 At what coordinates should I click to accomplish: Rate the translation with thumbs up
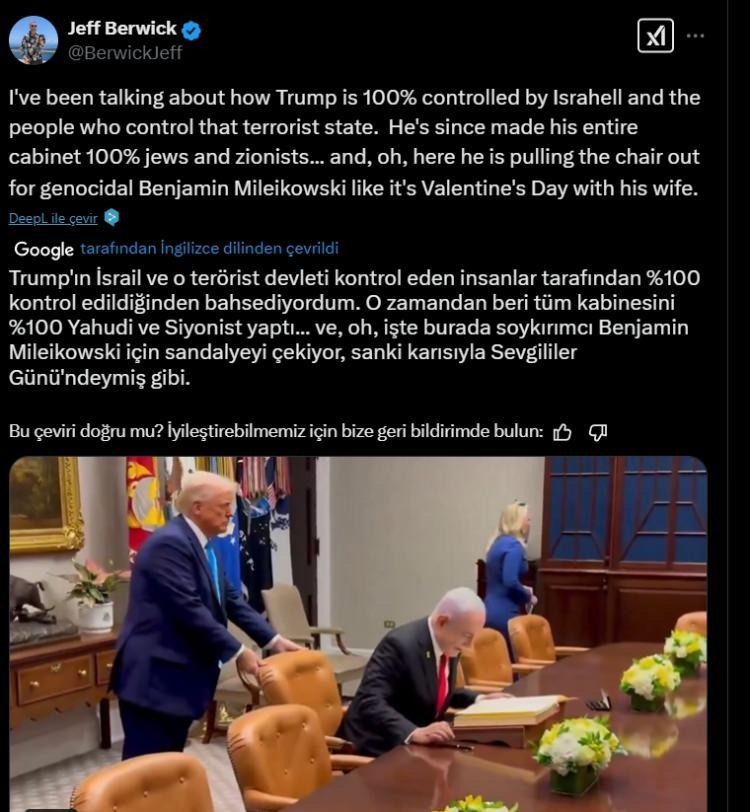click(x=562, y=432)
